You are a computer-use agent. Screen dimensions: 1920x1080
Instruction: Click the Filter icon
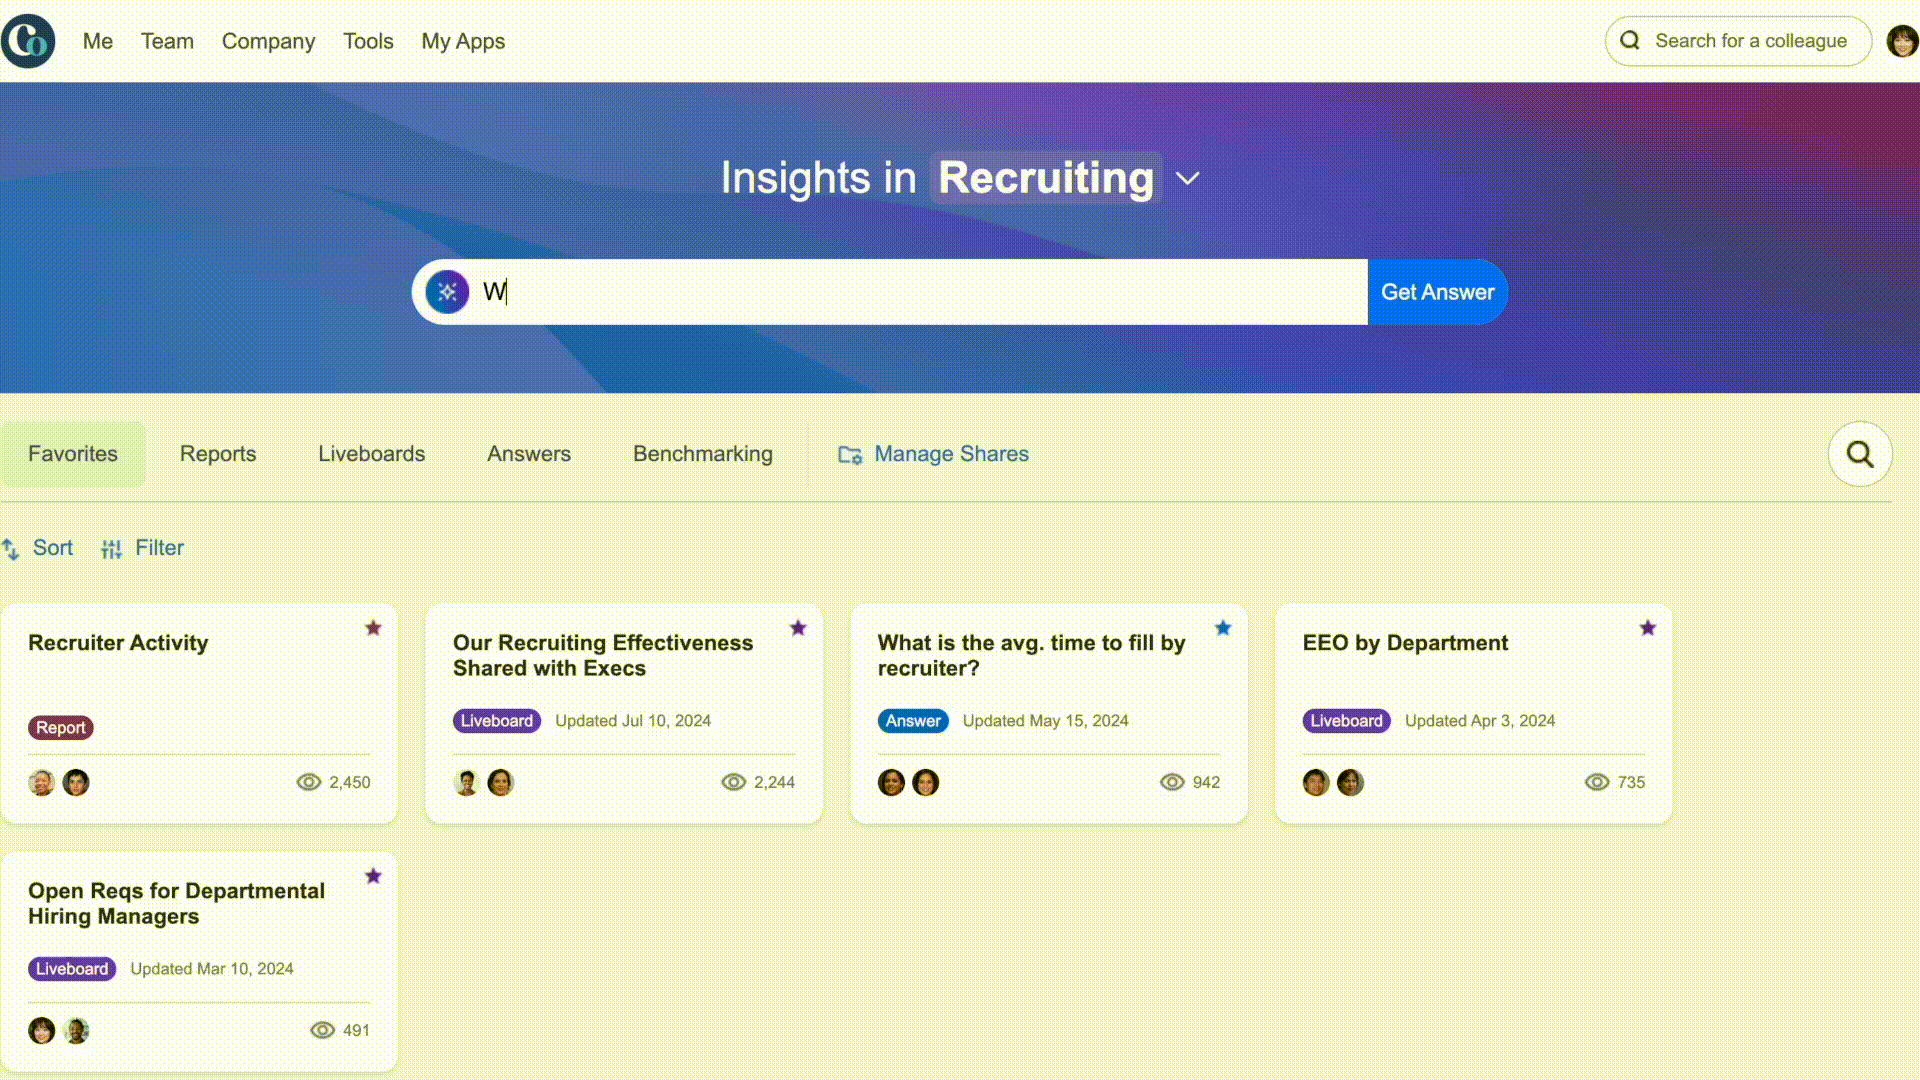pos(111,547)
